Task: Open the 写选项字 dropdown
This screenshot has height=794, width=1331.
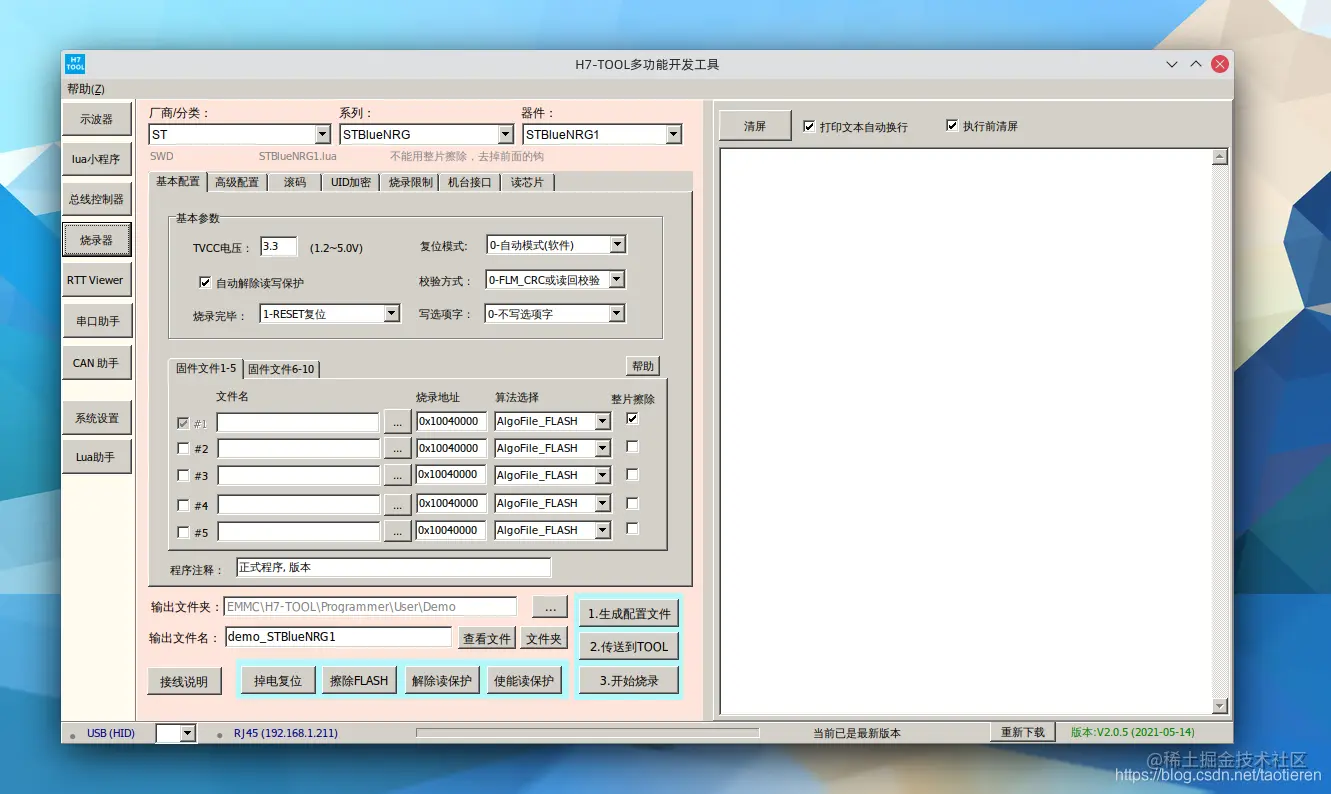Action: [617, 314]
